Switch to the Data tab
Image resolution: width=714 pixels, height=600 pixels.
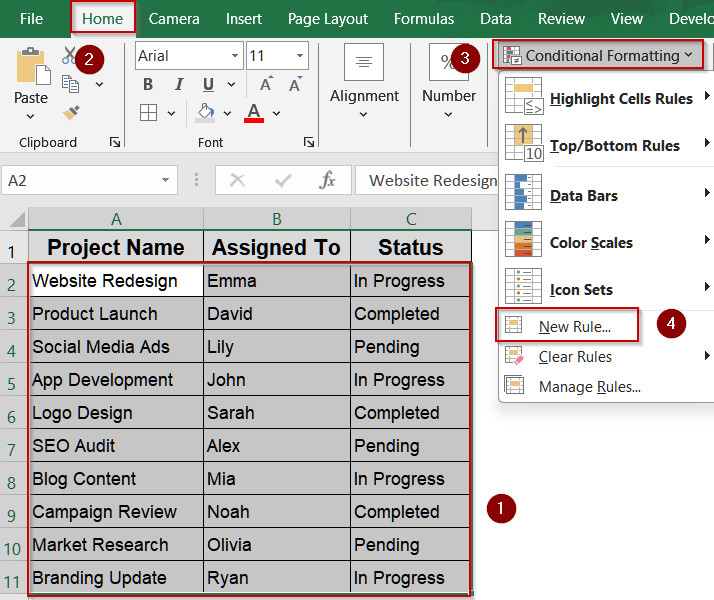[496, 19]
